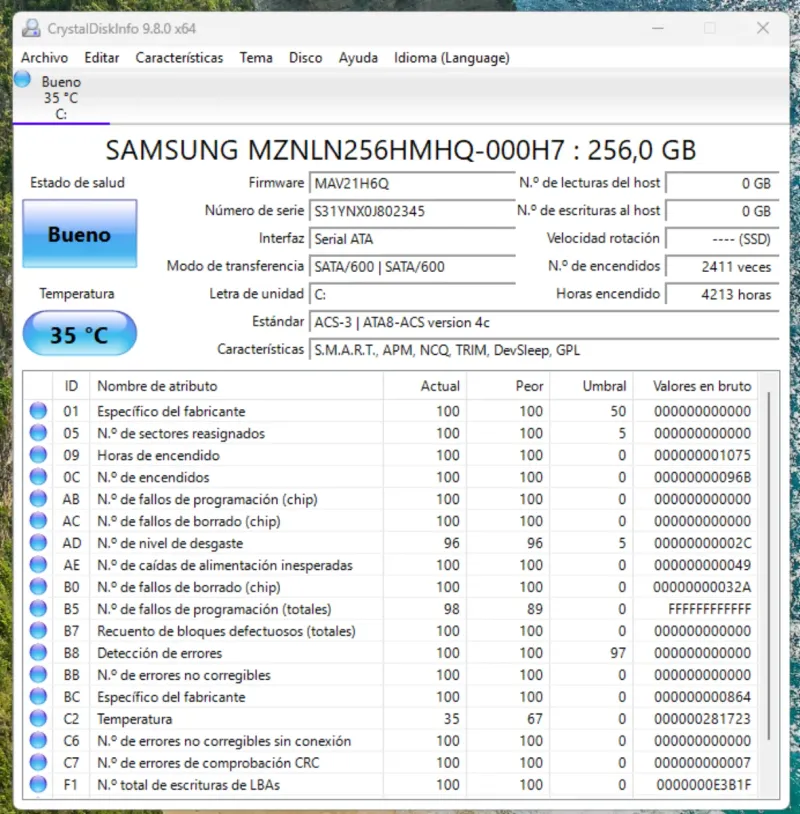Click the CrystalDiskInfo app icon in title bar

coord(32,28)
